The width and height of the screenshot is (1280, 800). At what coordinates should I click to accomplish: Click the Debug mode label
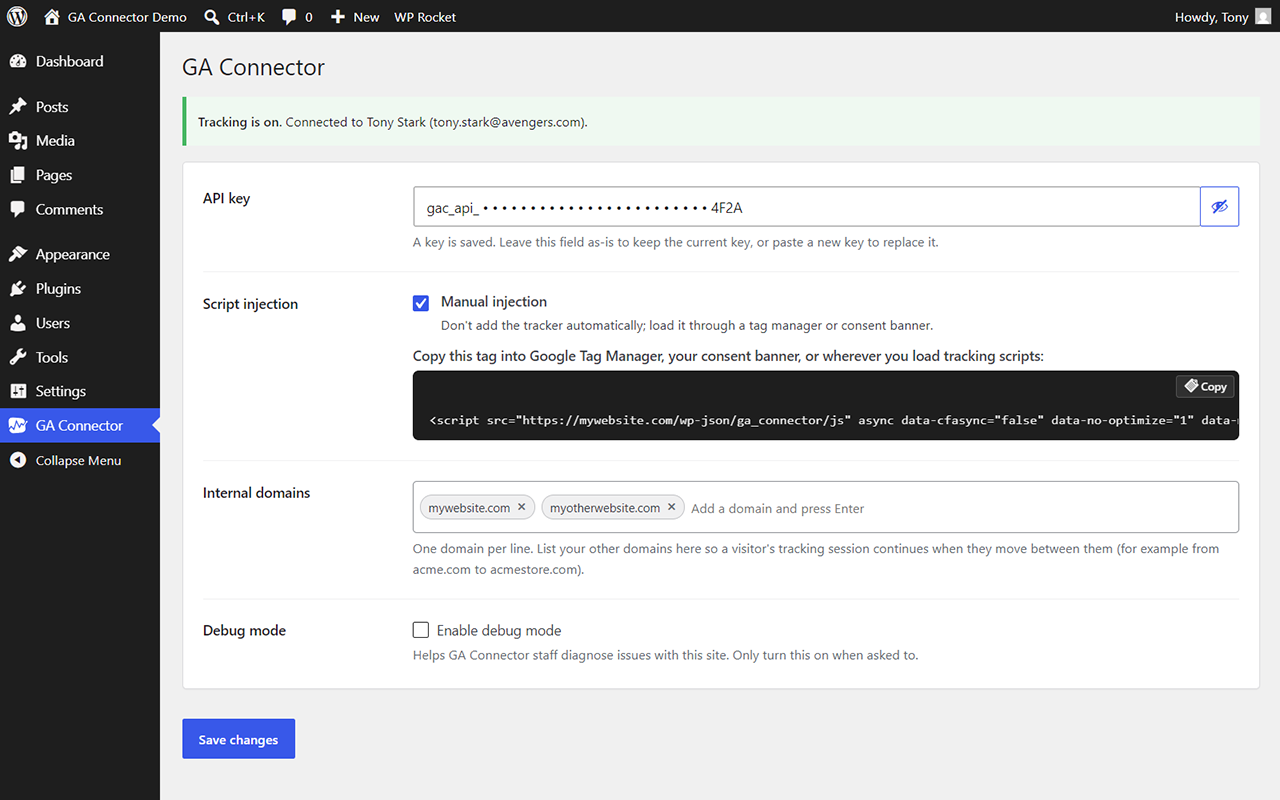(244, 631)
